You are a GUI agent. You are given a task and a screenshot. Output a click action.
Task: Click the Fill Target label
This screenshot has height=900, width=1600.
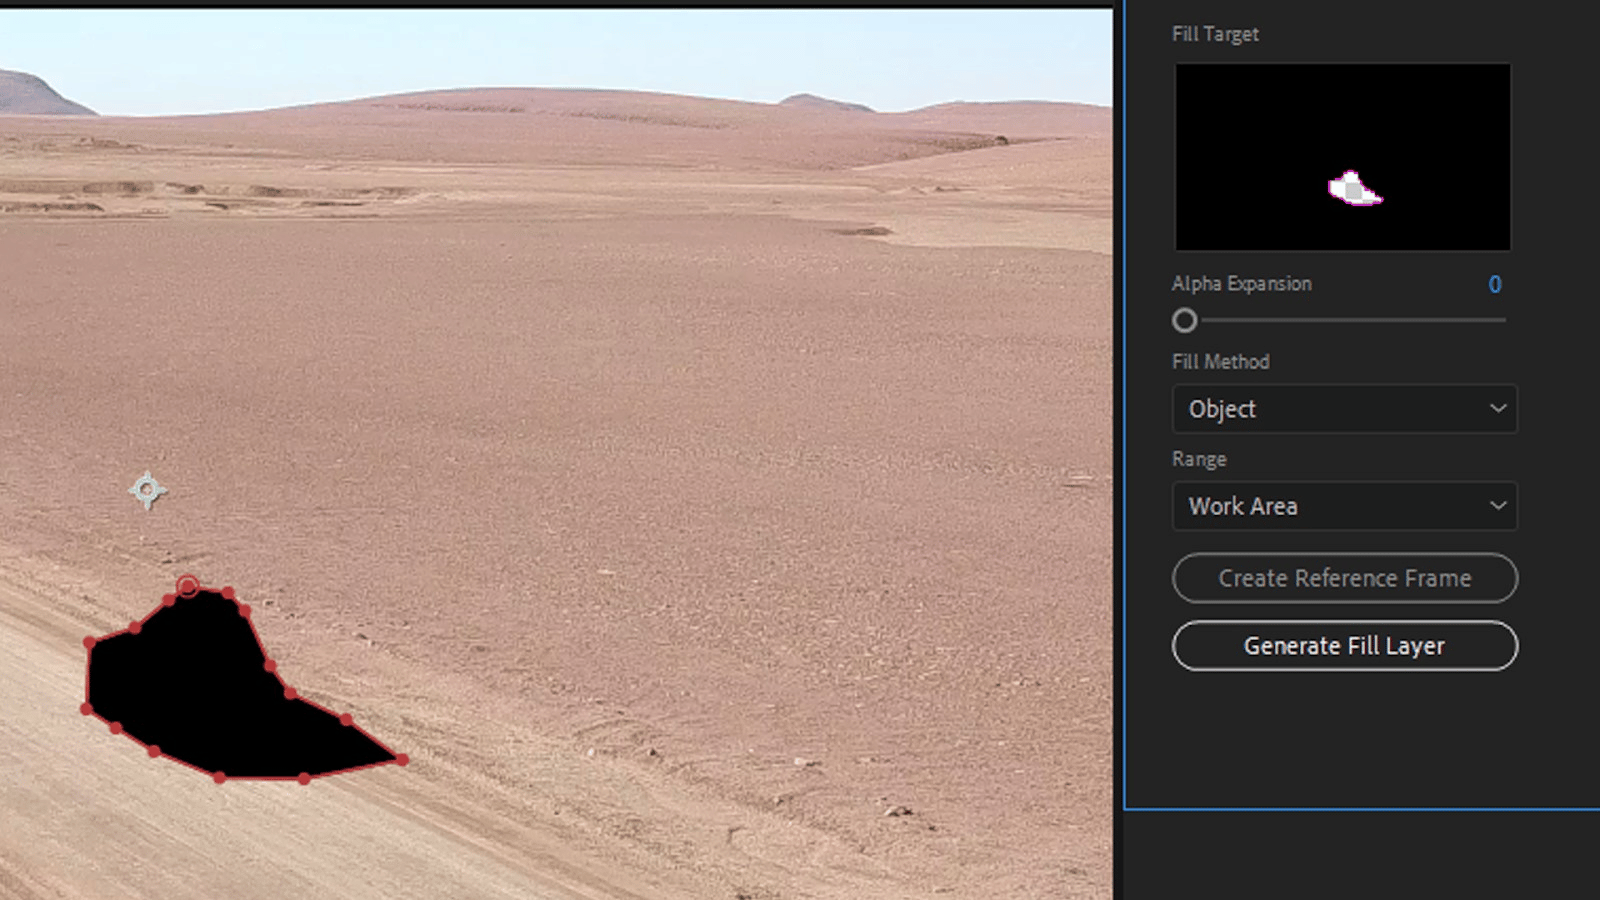1215,34
